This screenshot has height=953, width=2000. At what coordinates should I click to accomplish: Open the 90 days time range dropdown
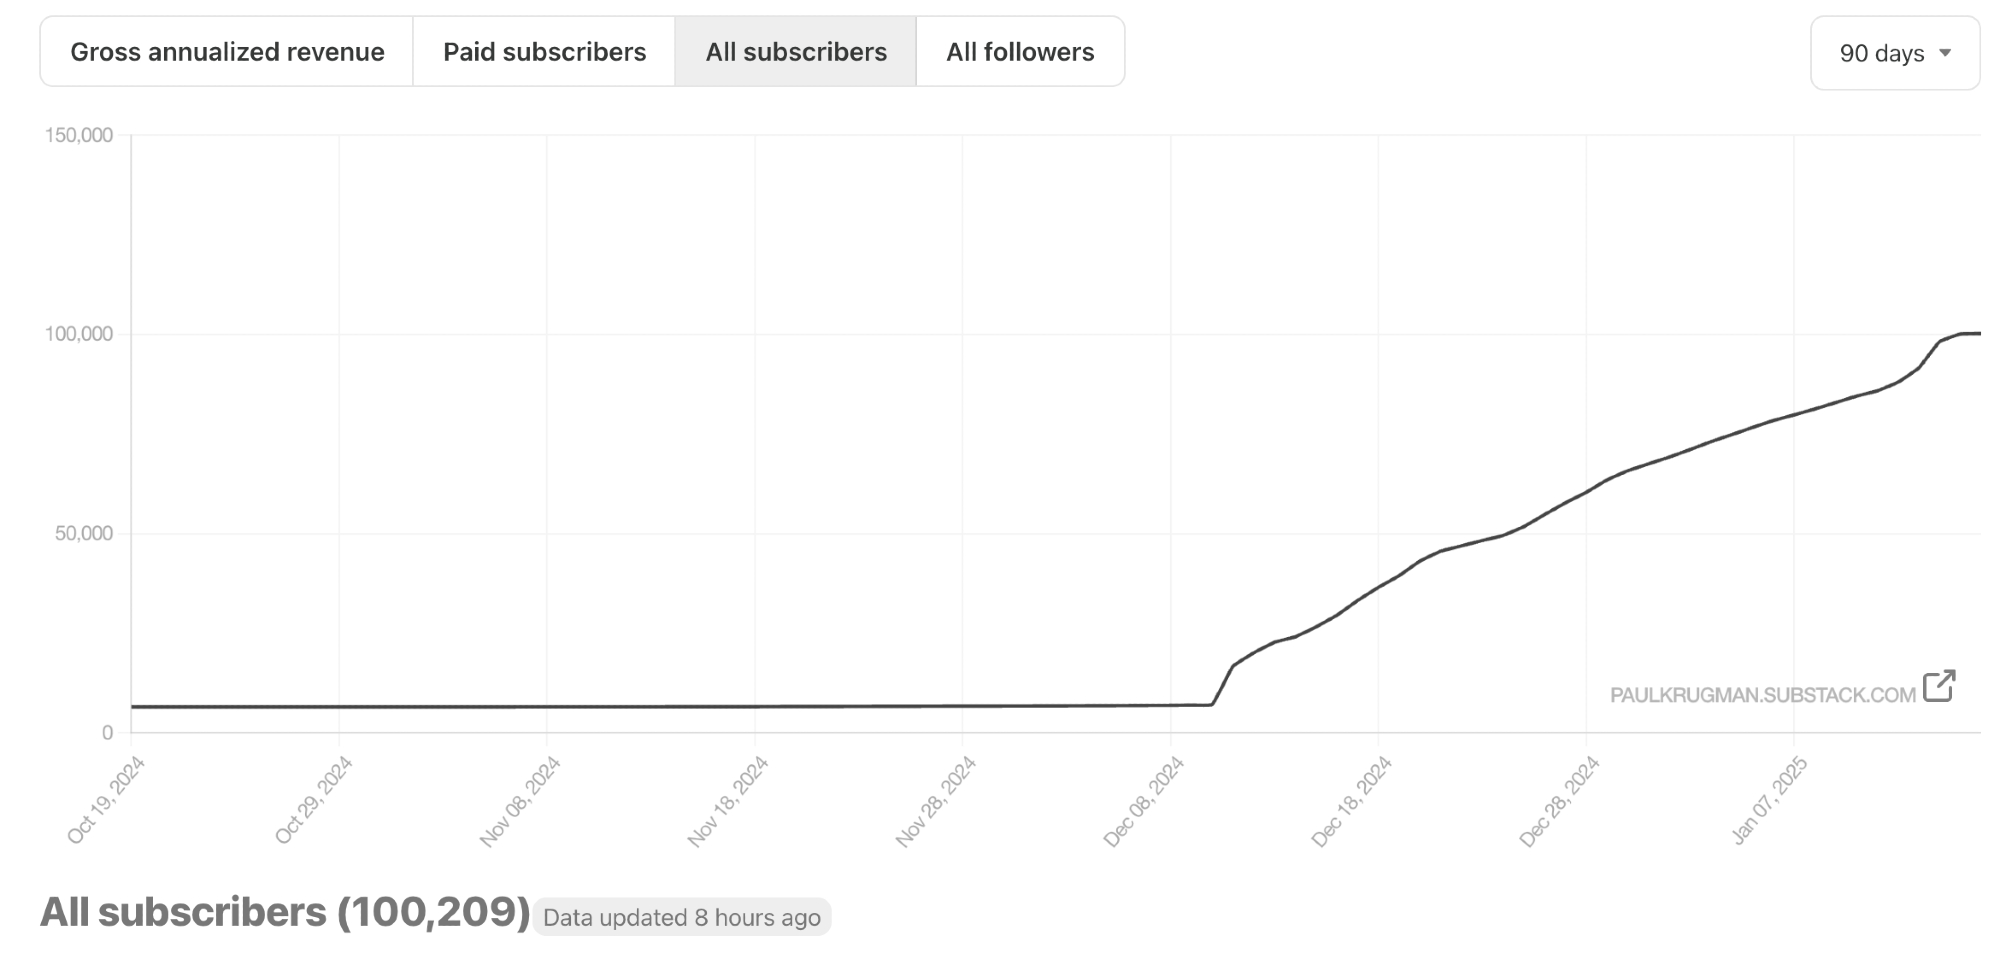(1894, 53)
